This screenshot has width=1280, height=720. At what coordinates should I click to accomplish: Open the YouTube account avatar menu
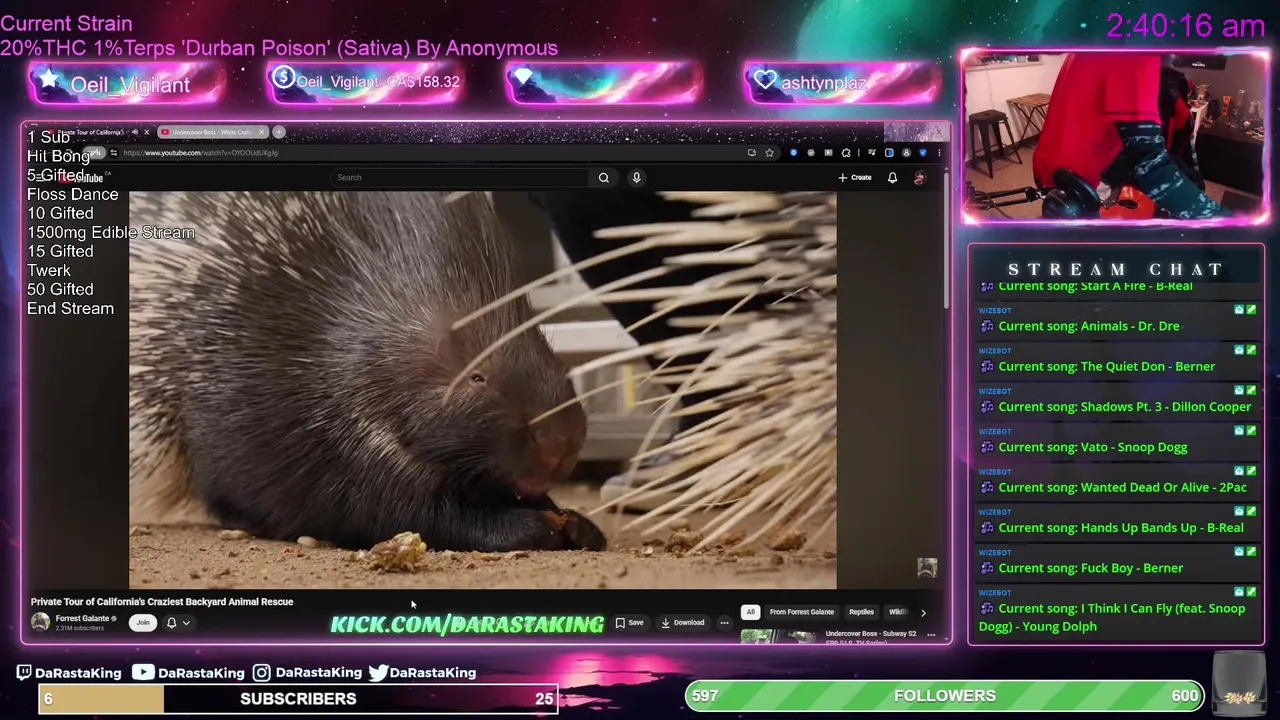click(x=919, y=177)
